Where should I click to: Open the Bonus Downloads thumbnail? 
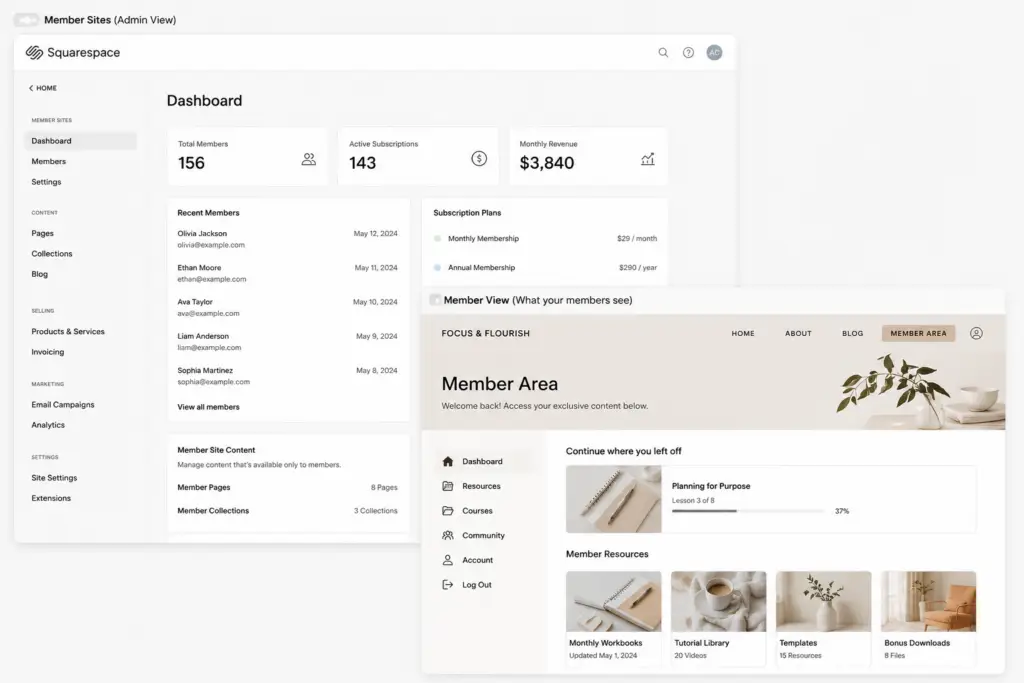928,601
